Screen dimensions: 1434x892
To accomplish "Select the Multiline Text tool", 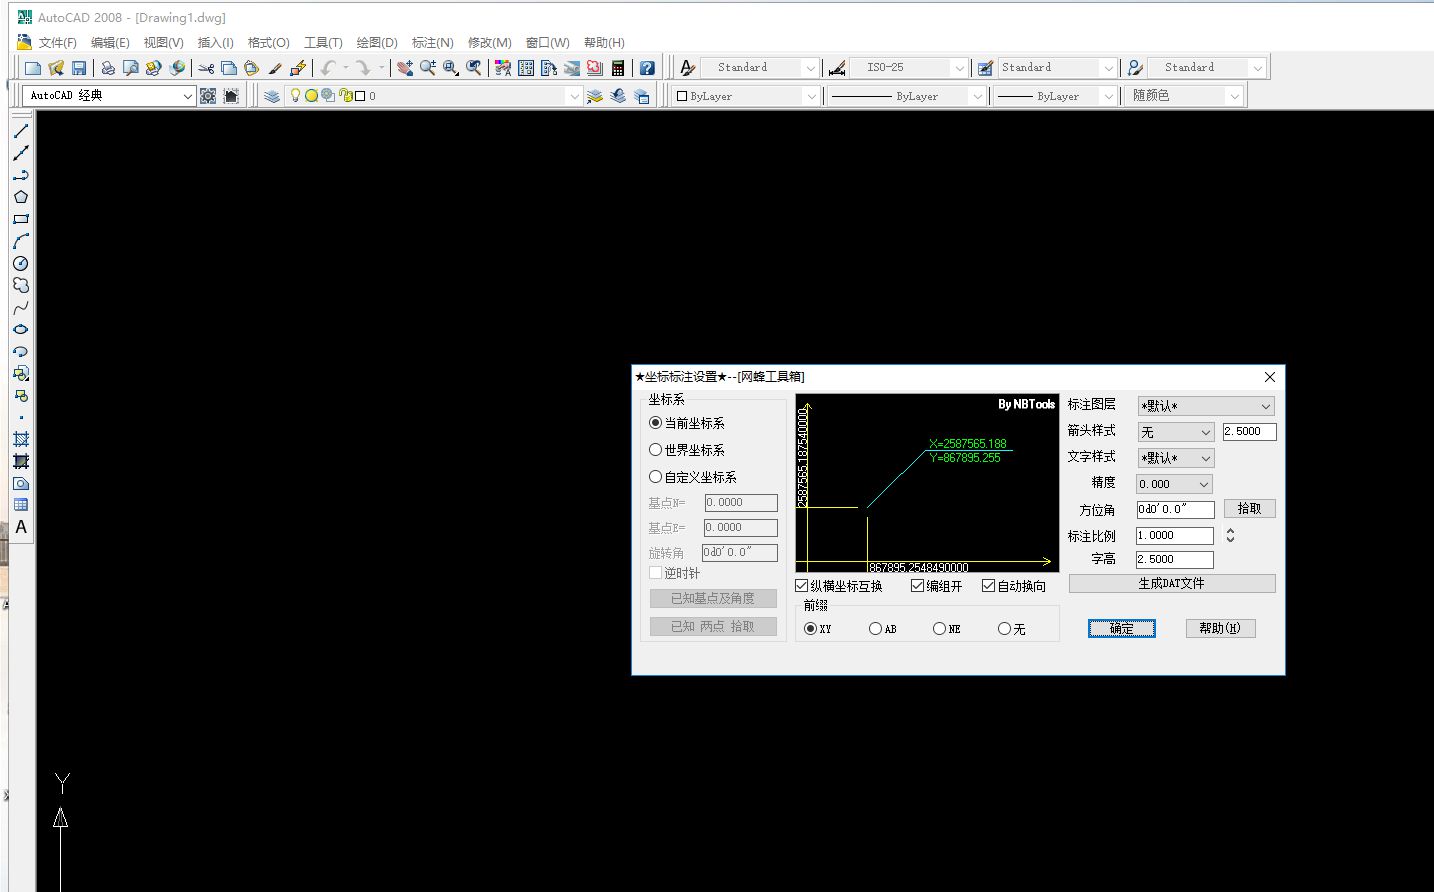I will 20,527.
